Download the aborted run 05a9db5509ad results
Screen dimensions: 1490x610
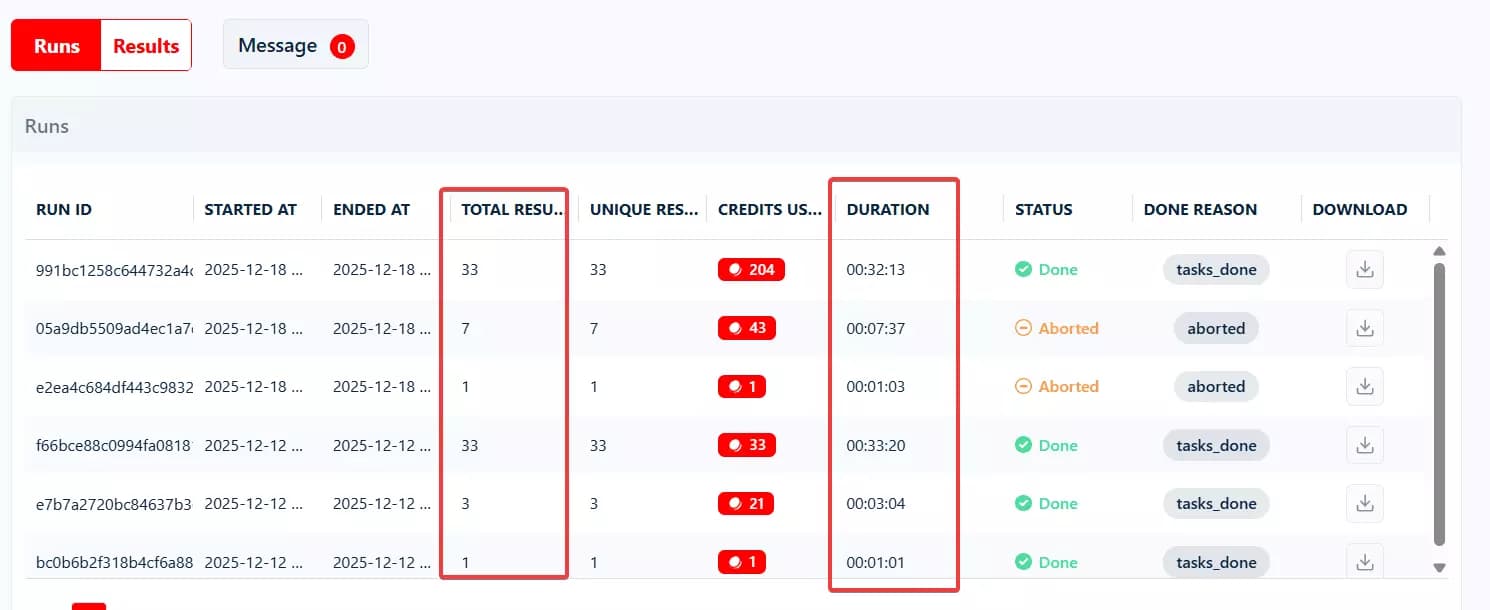click(1364, 328)
